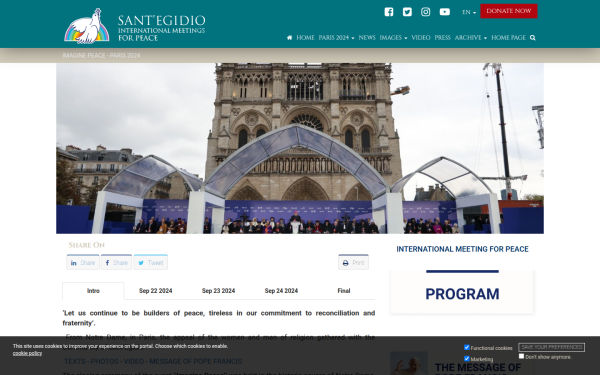Image resolution: width=600 pixels, height=375 pixels.
Task: Click the Sant'Egidio dove rainbow logo
Action: click(x=87, y=26)
